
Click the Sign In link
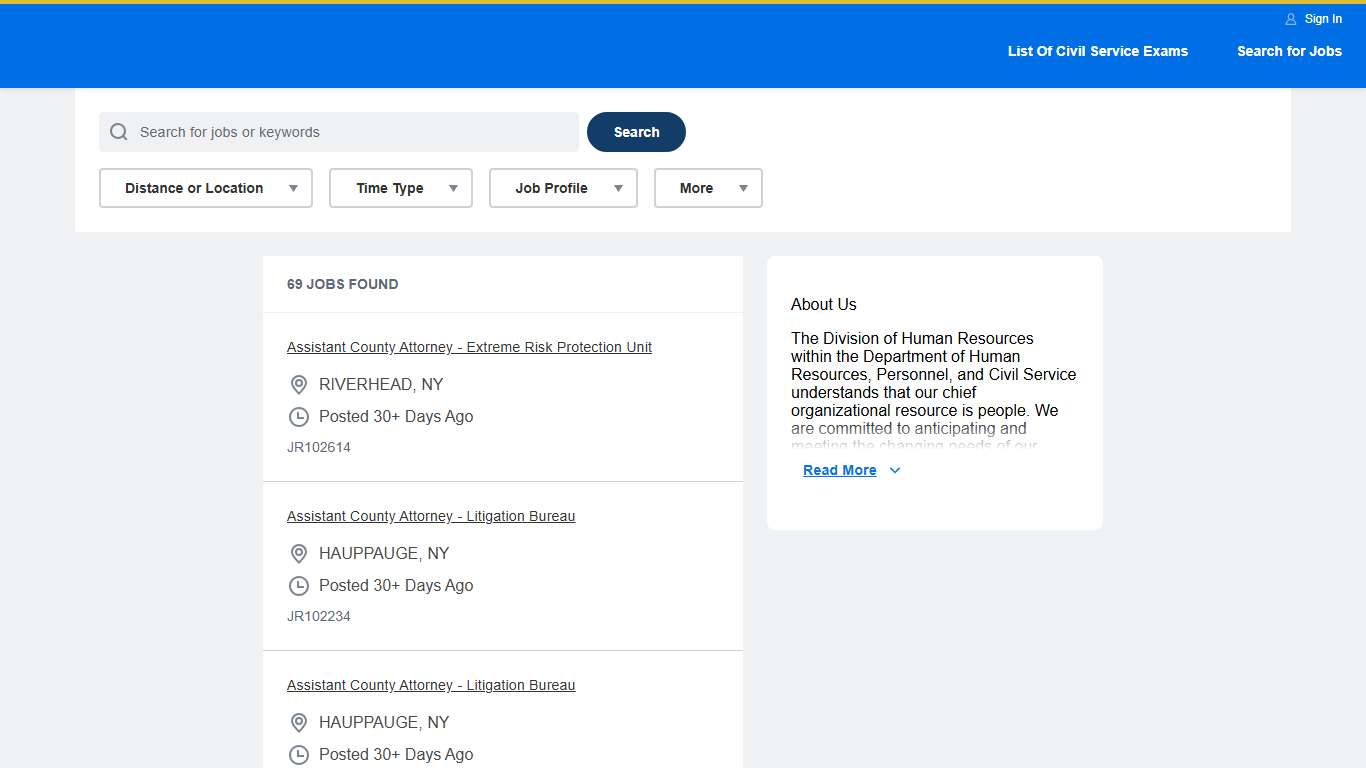coord(1323,19)
